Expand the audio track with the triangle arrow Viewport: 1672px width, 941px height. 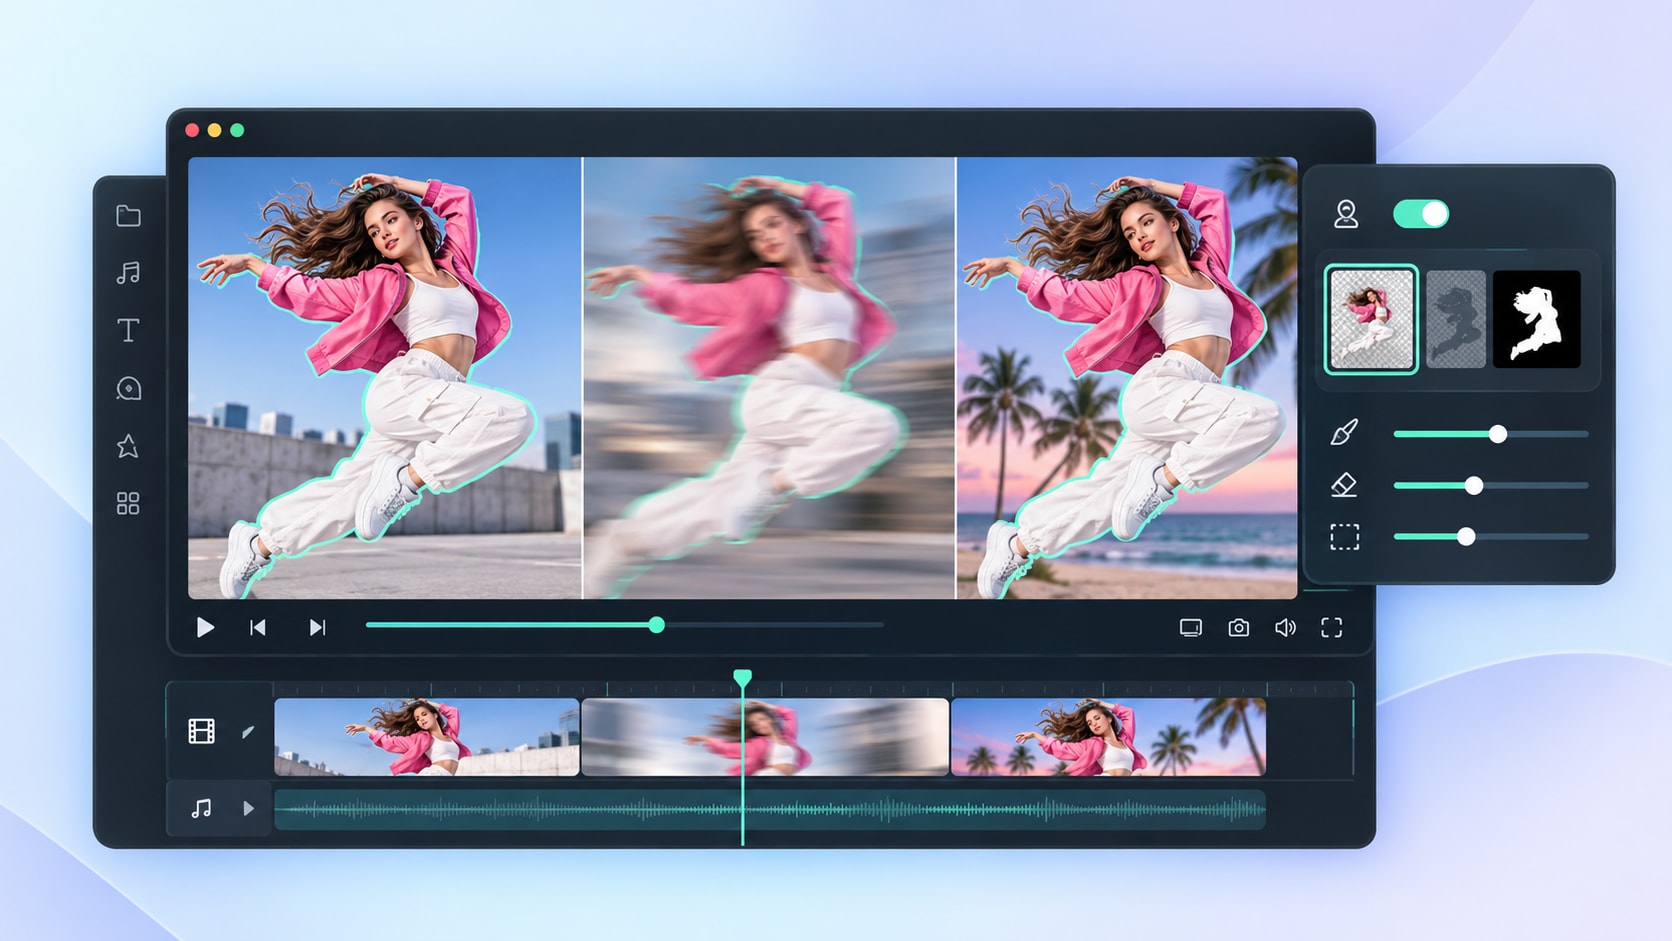pyautogui.click(x=248, y=808)
